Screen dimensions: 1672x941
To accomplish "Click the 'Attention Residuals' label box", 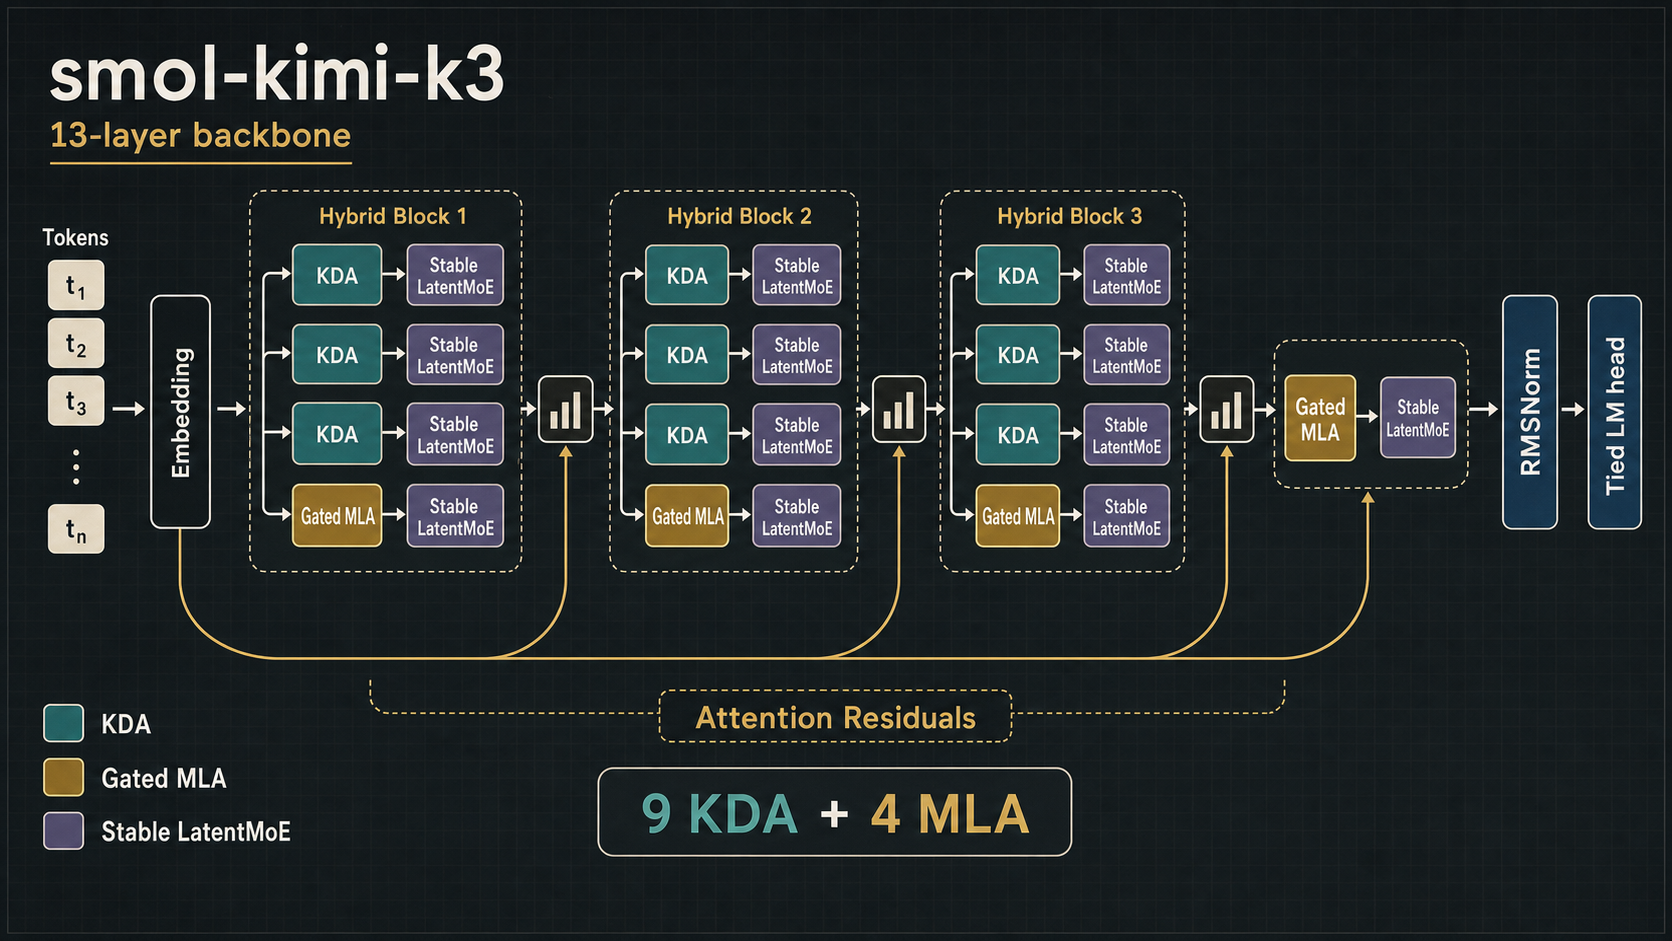I will pos(836,717).
